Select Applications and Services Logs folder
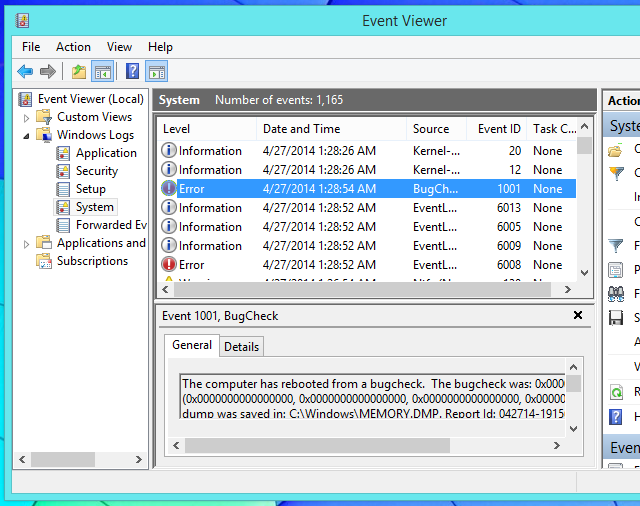640x506 pixels. coord(101,243)
